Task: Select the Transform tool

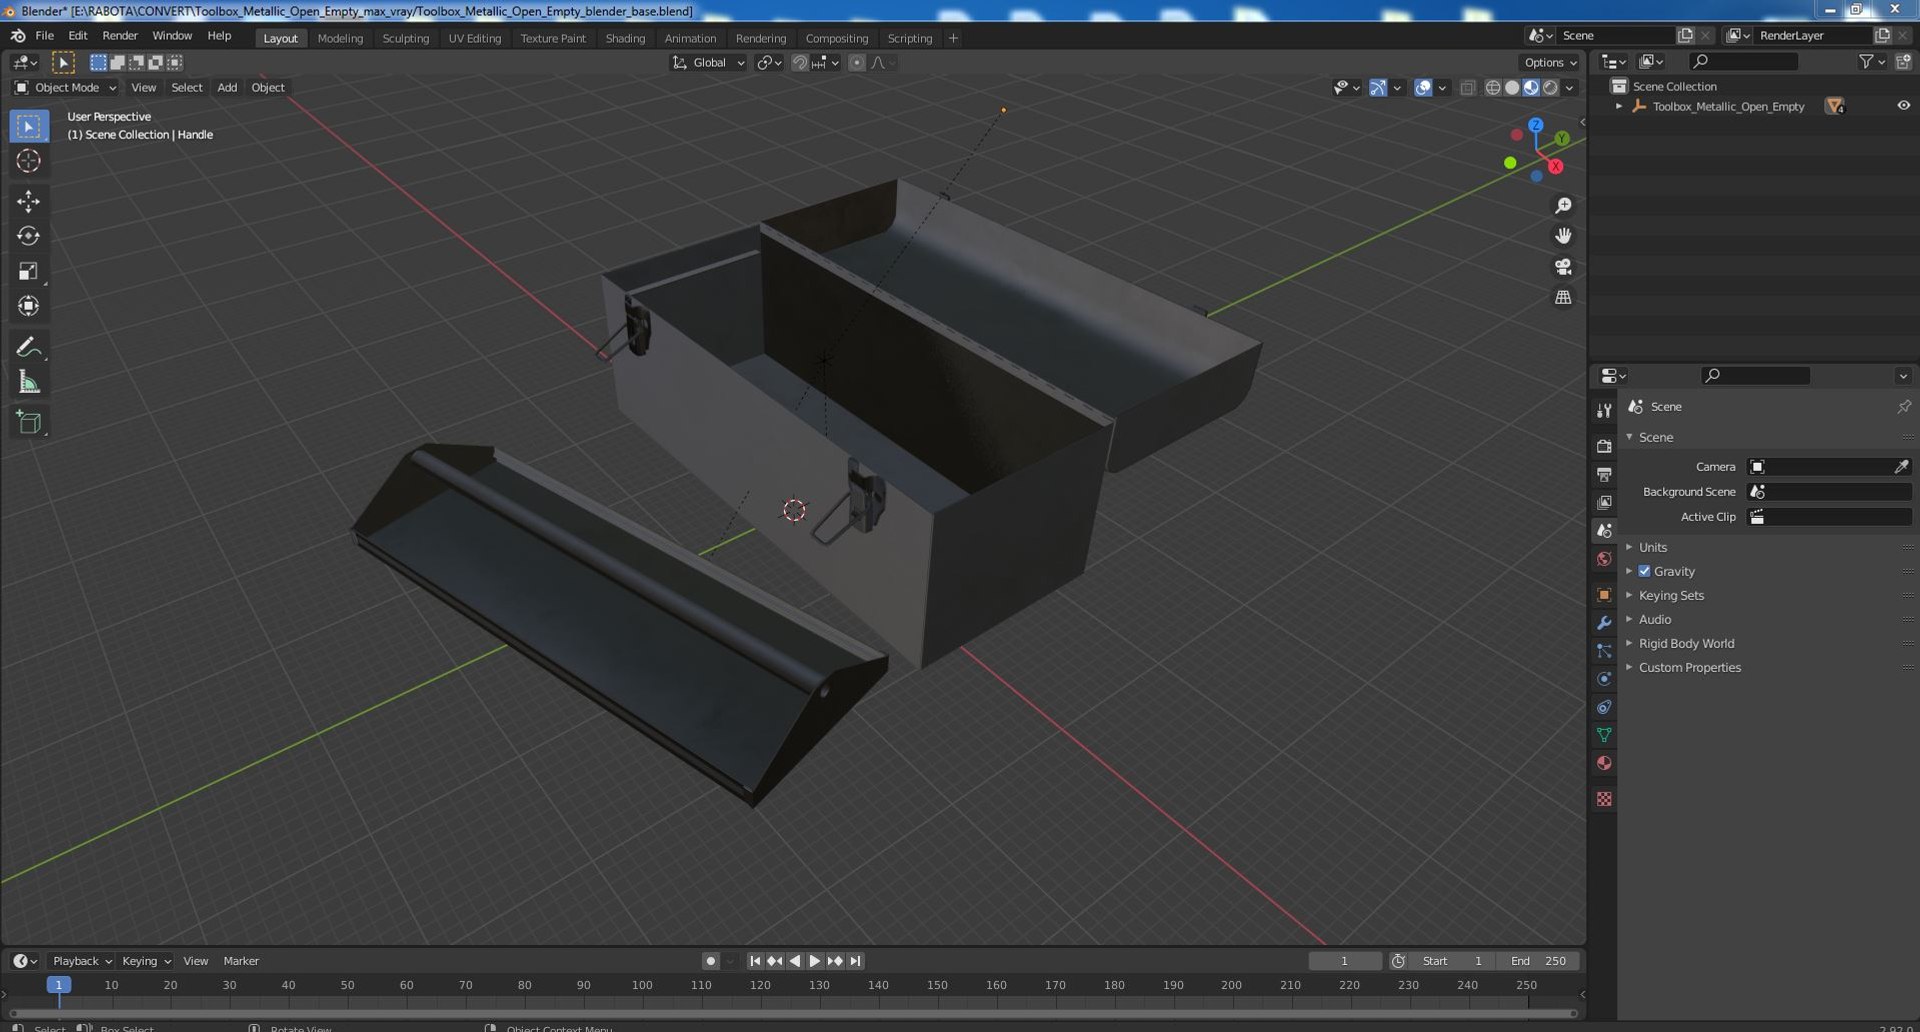Action: pos(29,306)
